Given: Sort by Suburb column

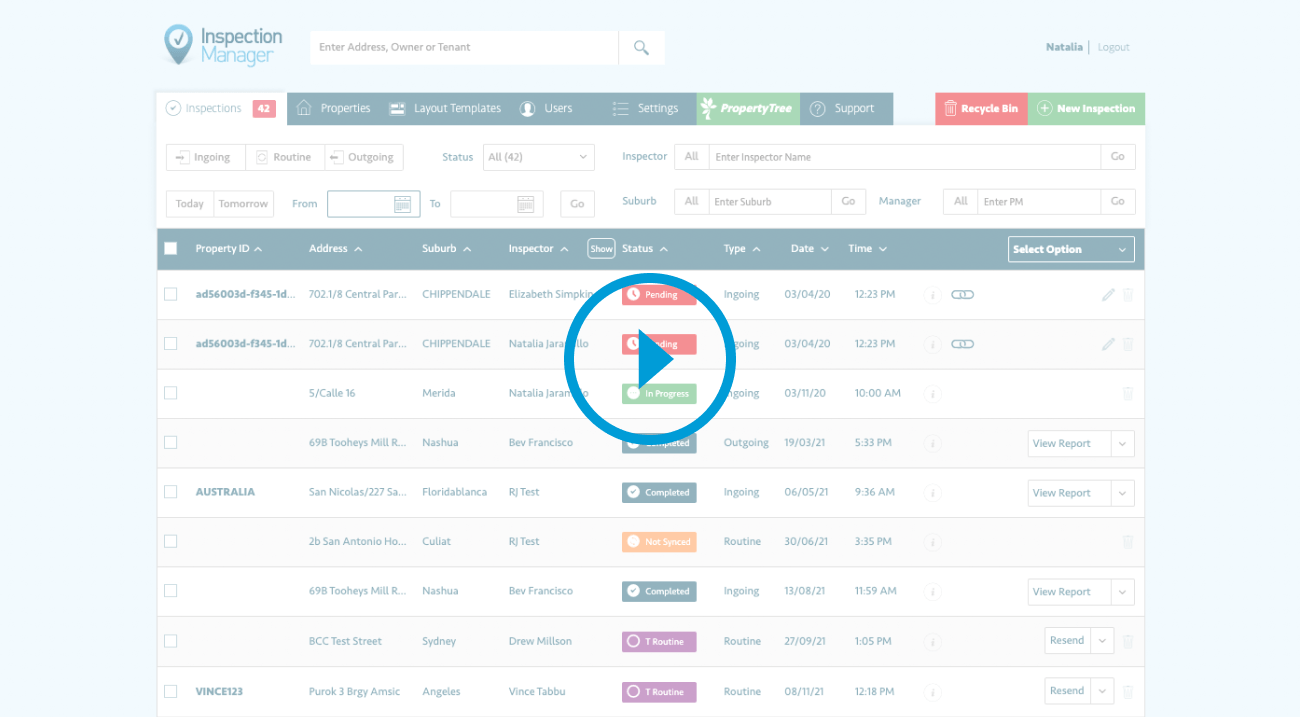Looking at the screenshot, I should (447, 249).
